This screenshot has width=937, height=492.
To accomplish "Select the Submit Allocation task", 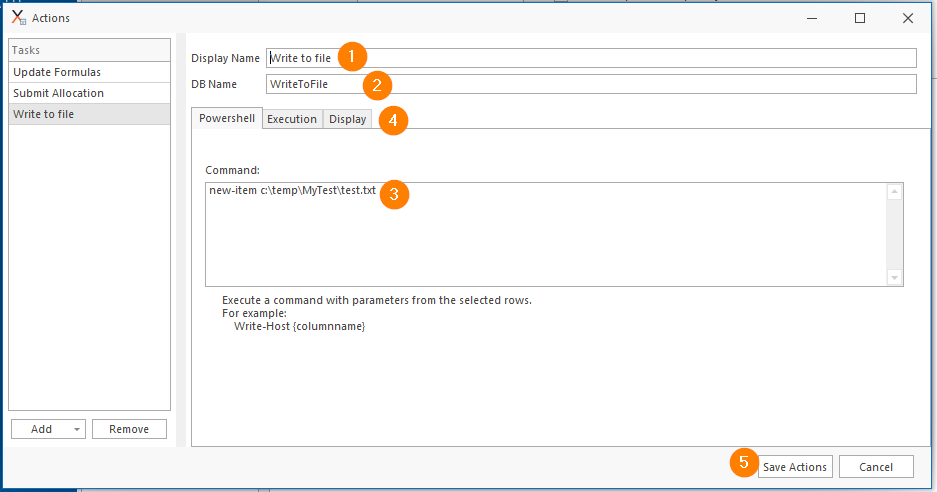I will pos(90,93).
